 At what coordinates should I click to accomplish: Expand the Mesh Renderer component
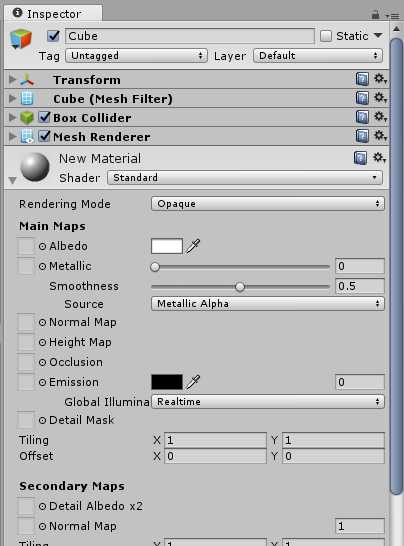point(13,136)
